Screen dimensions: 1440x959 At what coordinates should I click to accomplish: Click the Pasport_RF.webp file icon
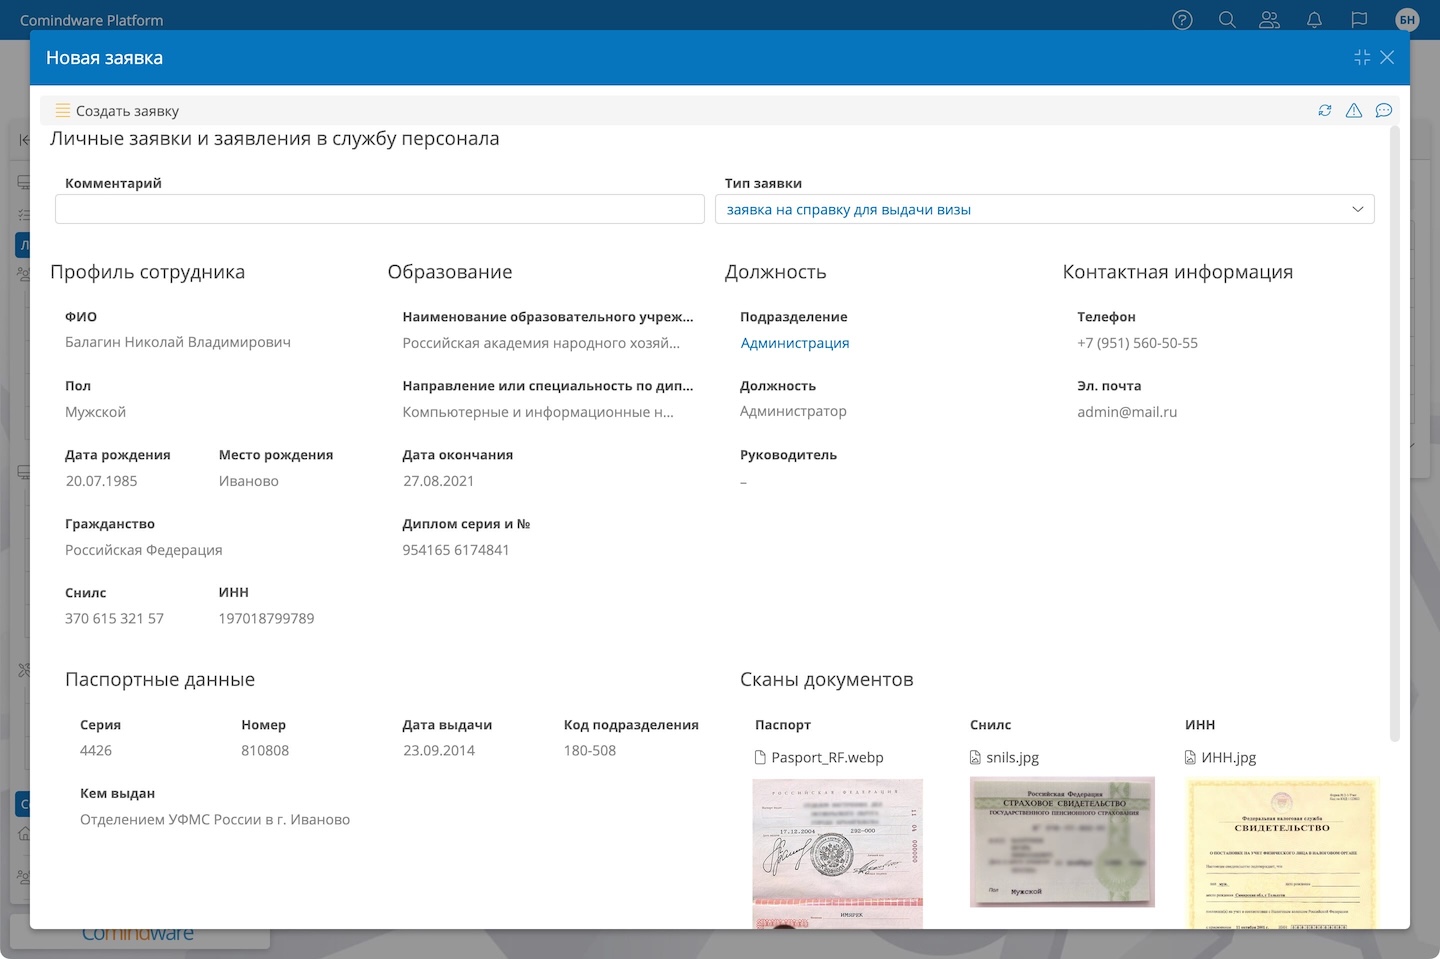click(x=760, y=758)
